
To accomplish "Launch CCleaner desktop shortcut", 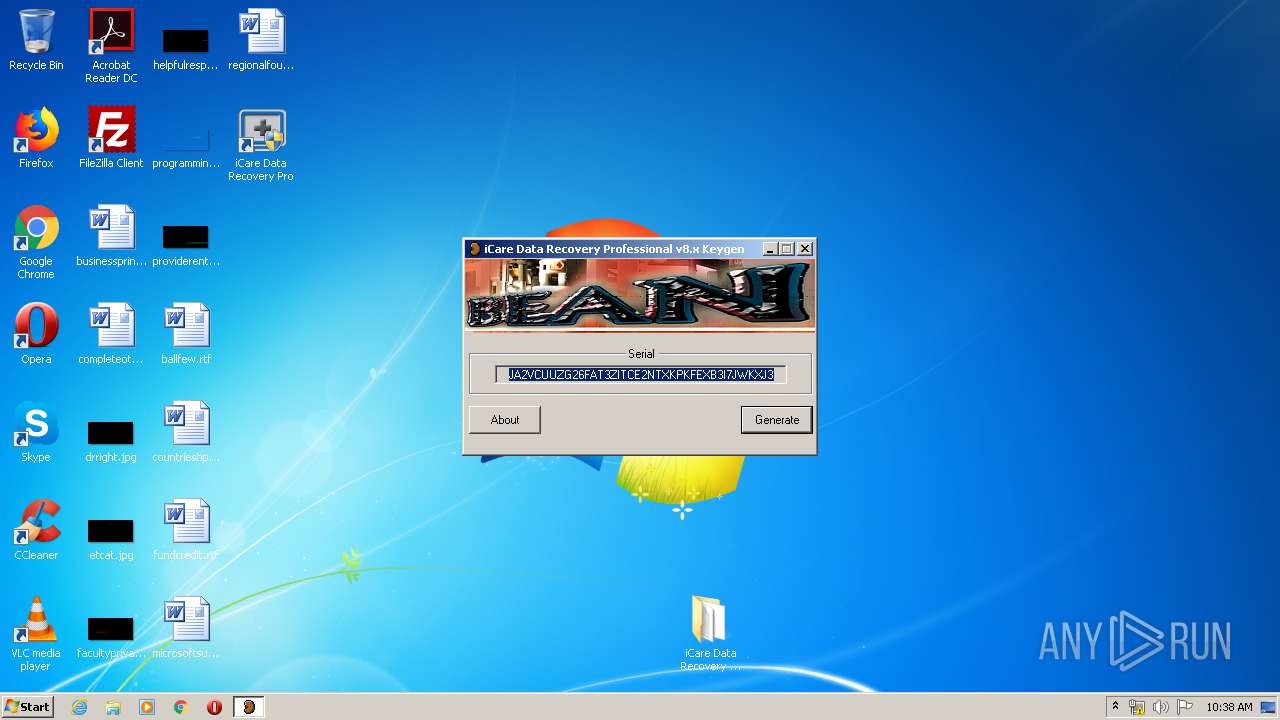I will tap(36, 531).
